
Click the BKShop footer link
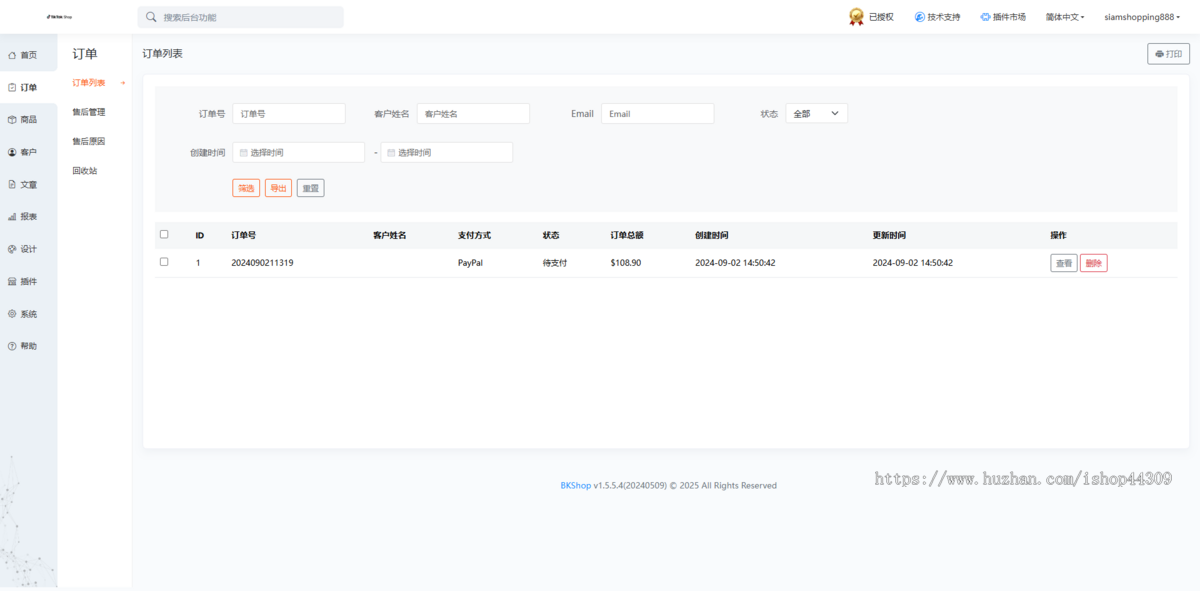(575, 486)
